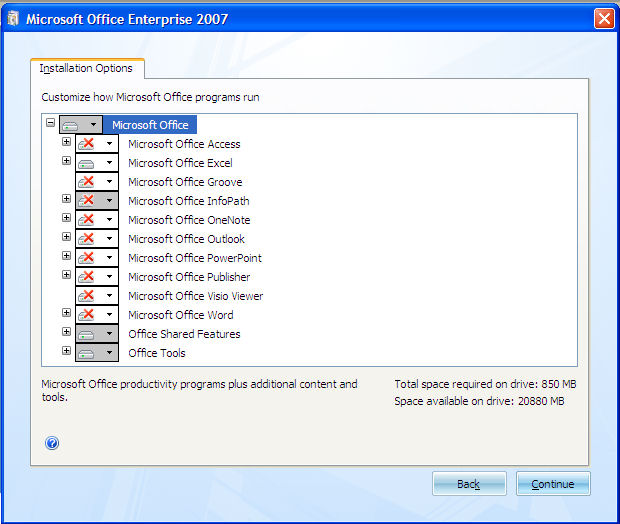
Task: Select Office Tools in the tree
Action: (x=157, y=353)
